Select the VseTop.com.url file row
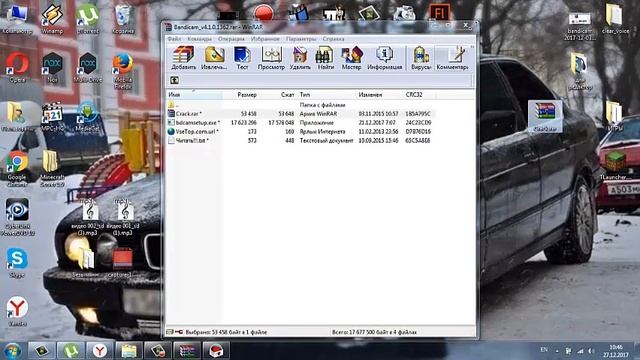Viewport: 640px width, 360px height. tap(301, 131)
